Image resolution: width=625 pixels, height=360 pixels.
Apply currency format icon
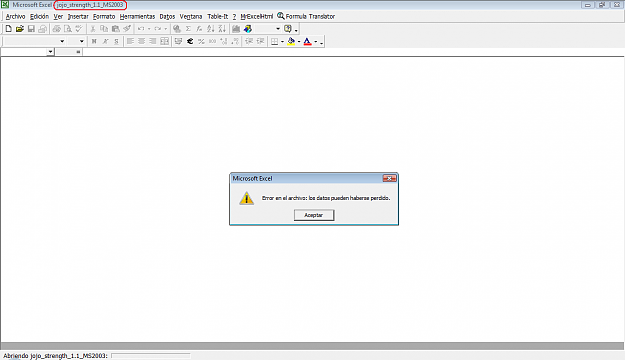(x=178, y=41)
